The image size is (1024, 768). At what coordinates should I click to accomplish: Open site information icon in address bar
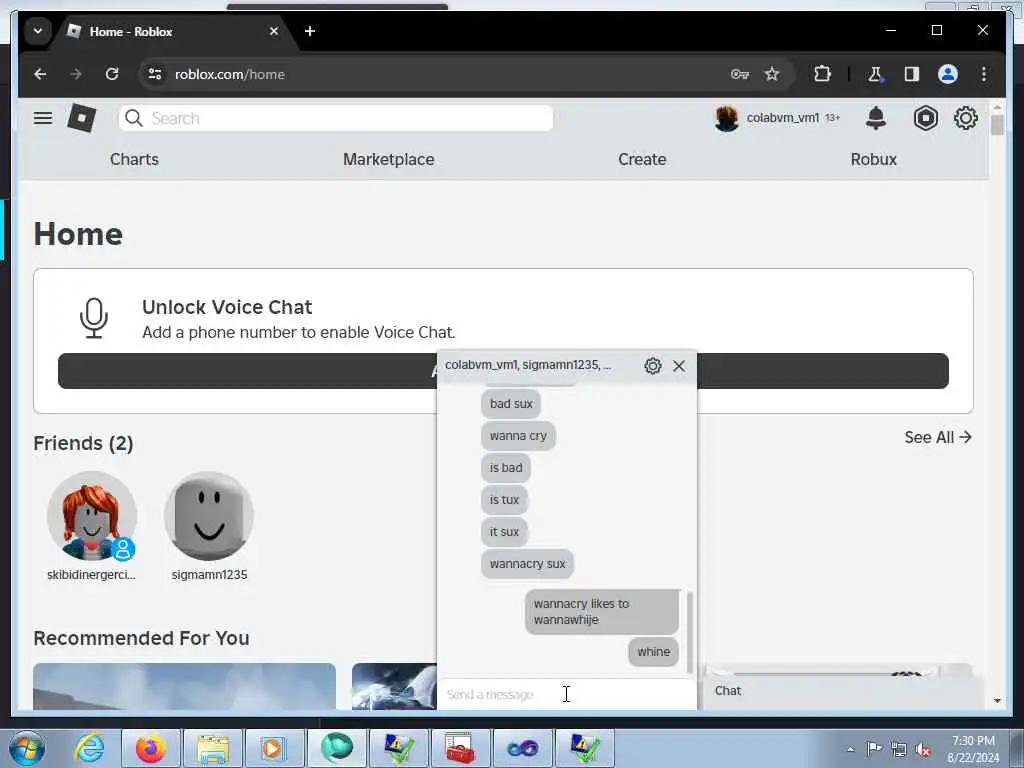(155, 74)
